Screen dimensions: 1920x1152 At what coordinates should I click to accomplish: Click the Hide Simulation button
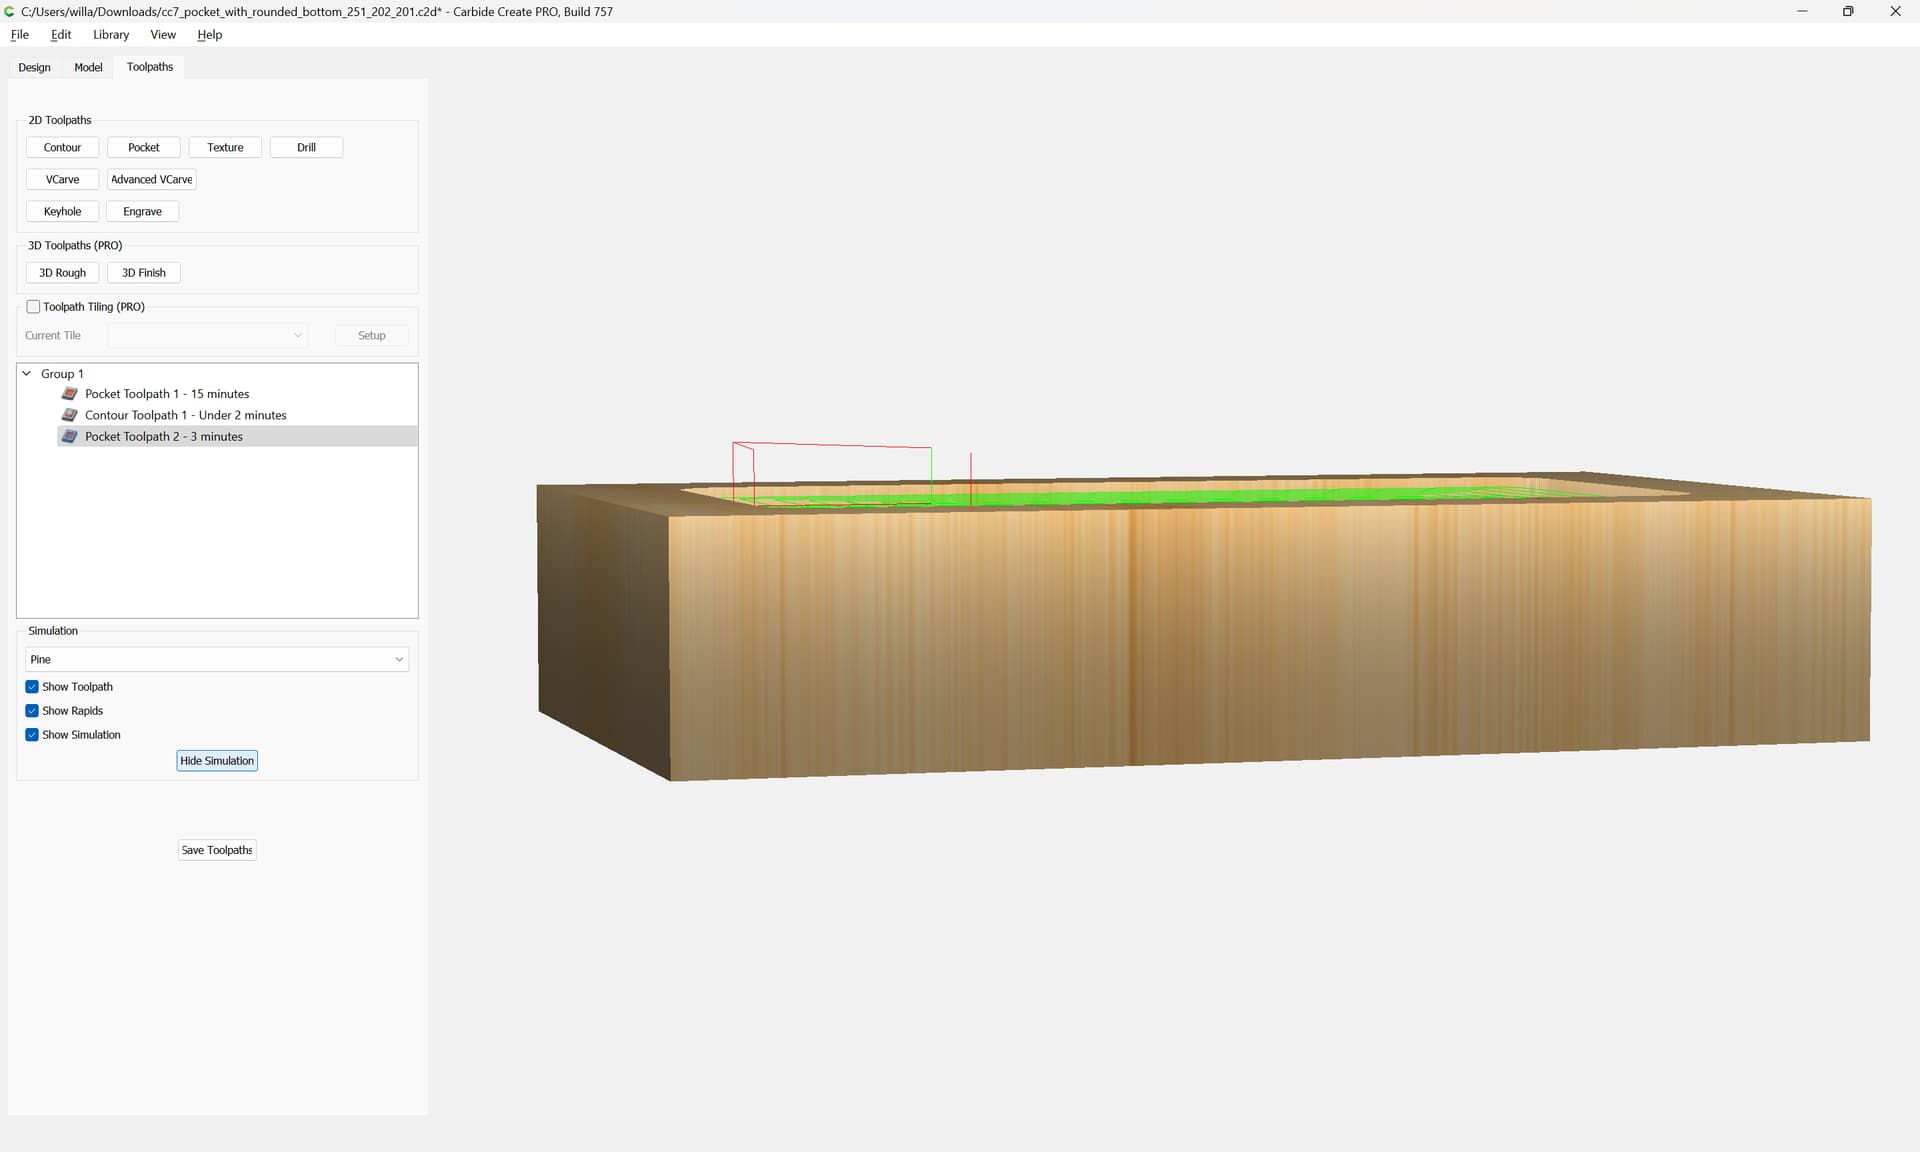(217, 761)
